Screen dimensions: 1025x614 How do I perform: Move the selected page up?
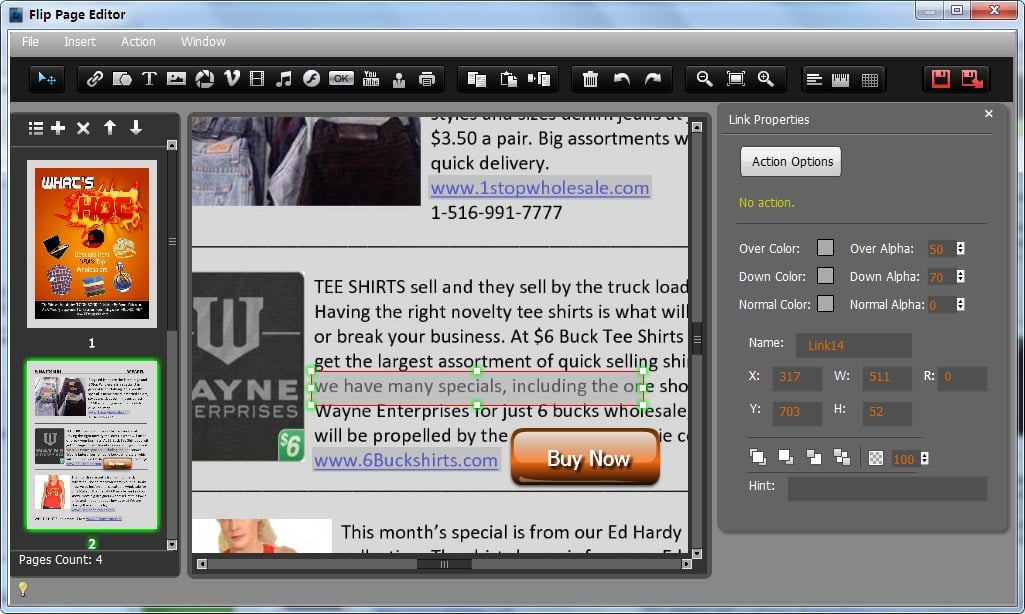110,128
